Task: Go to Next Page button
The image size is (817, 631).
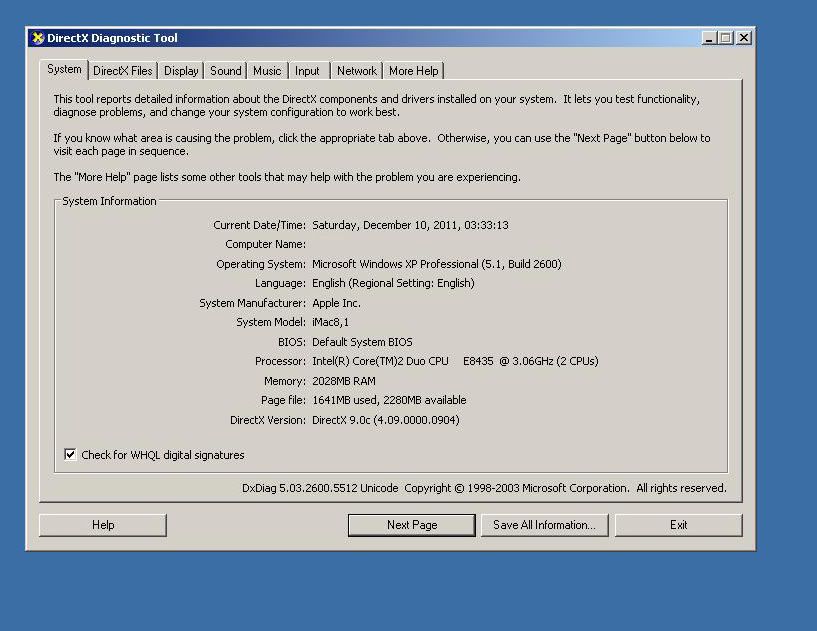Action: pyautogui.click(x=412, y=525)
